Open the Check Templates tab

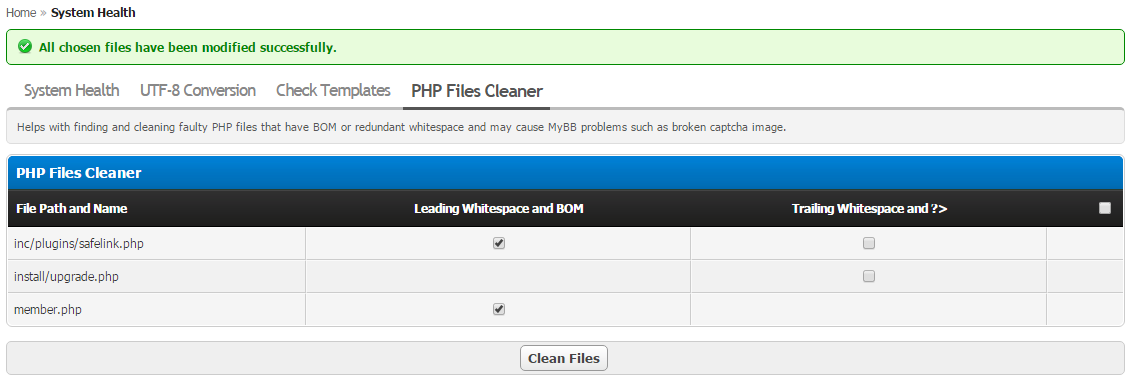pyautogui.click(x=333, y=91)
